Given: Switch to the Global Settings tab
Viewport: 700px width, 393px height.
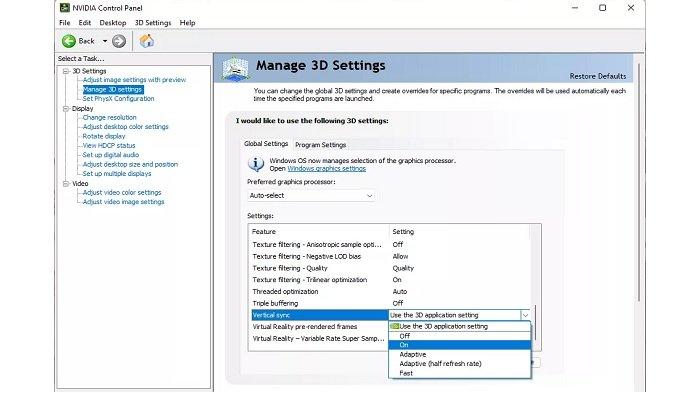Looking at the screenshot, I should 266,144.
